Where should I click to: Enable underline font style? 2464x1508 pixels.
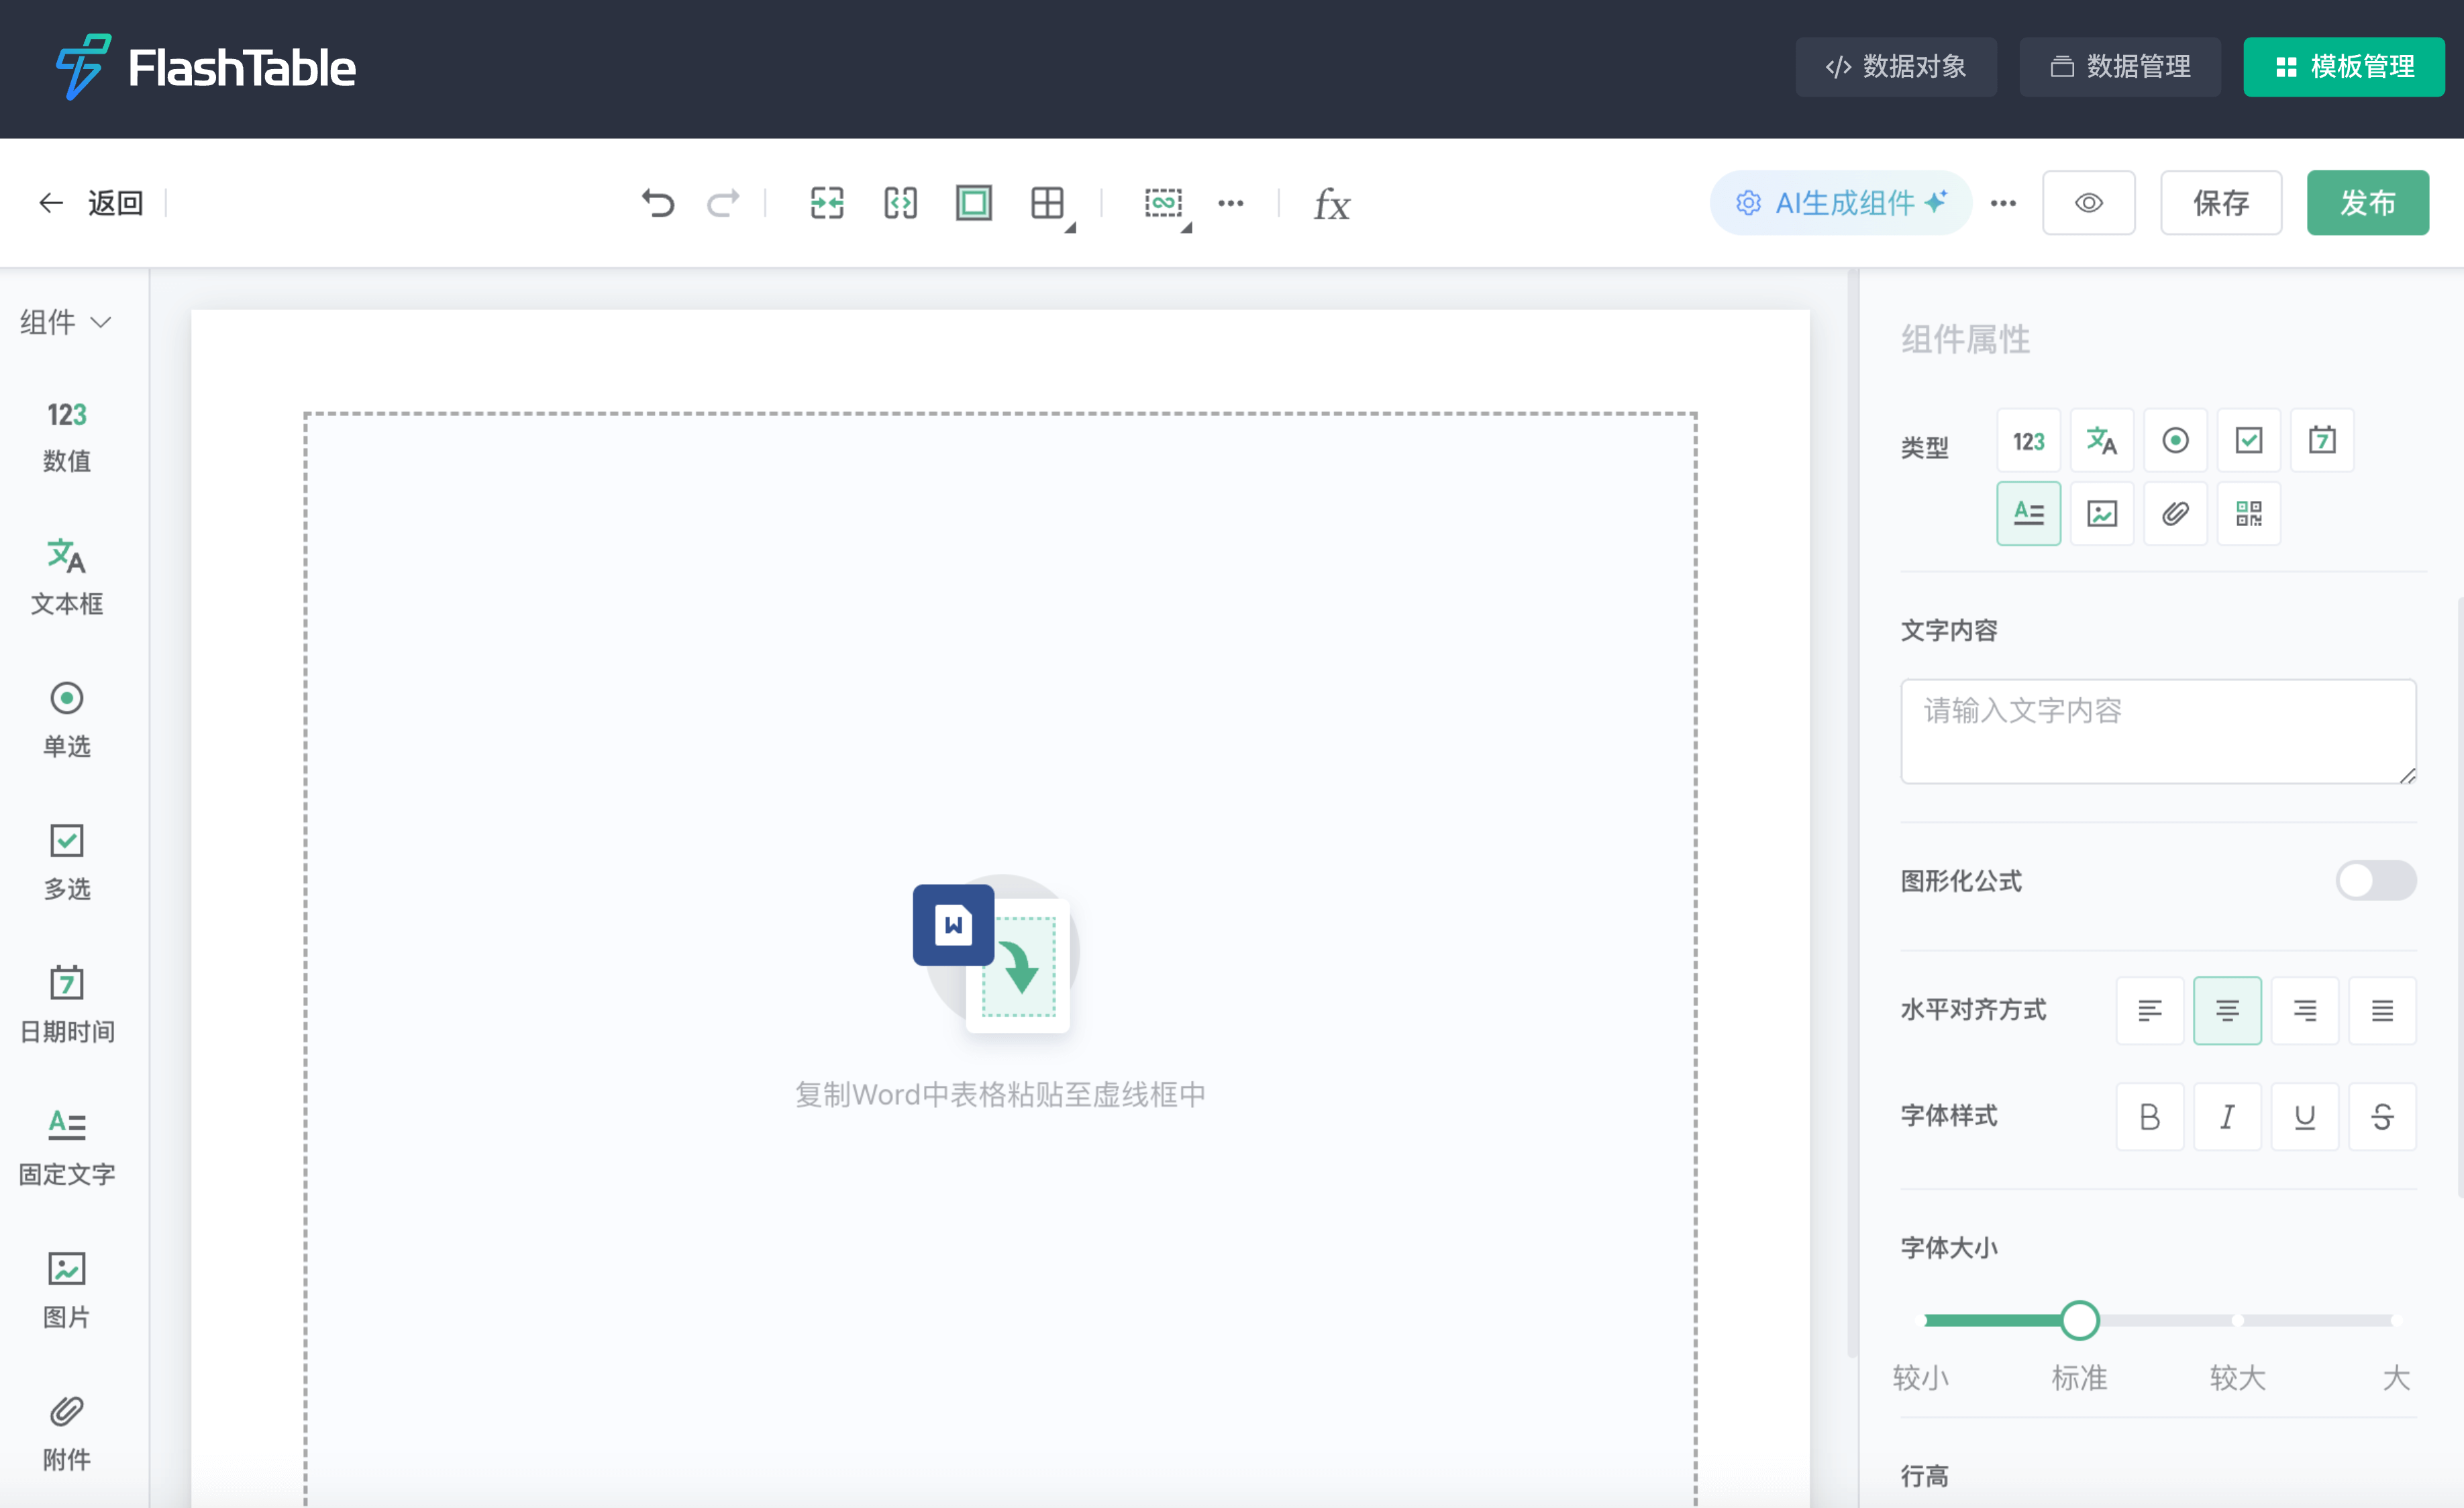click(x=2305, y=1117)
